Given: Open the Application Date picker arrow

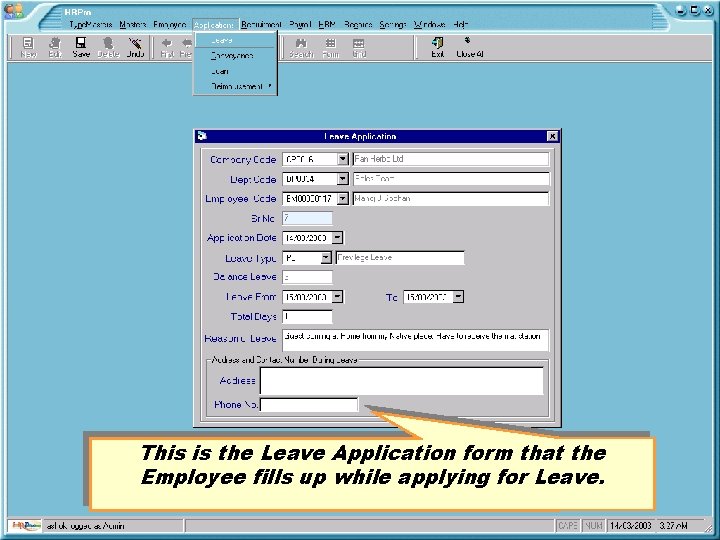Looking at the screenshot, I should pos(337,238).
